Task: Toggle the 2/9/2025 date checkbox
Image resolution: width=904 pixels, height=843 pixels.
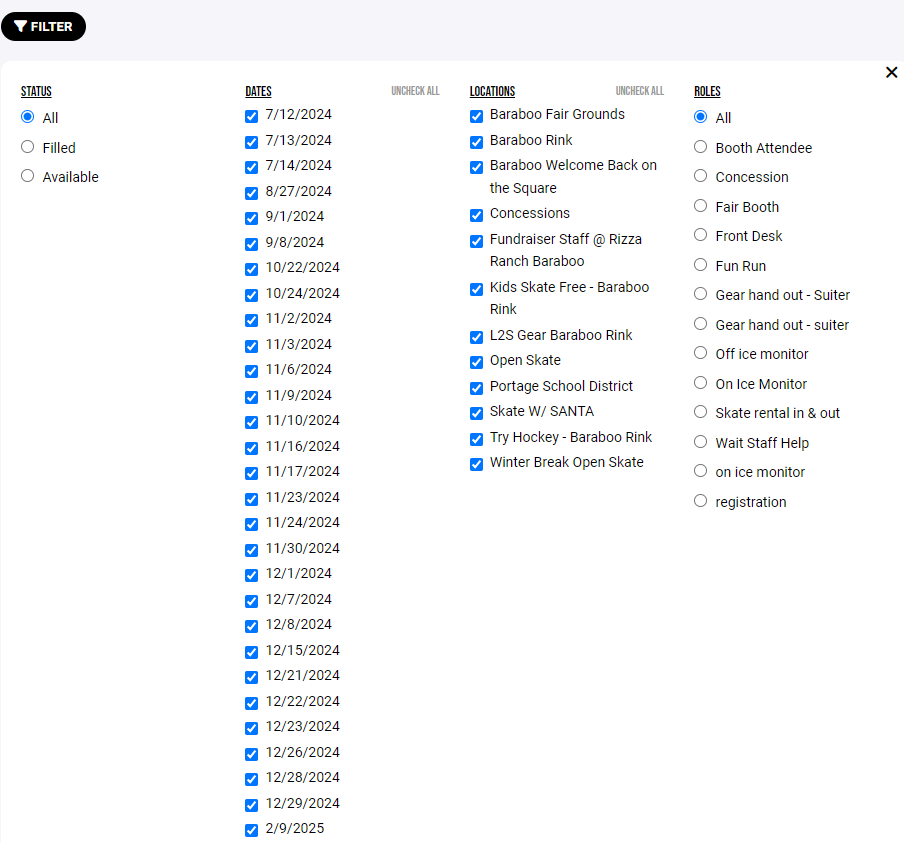Action: click(x=251, y=830)
